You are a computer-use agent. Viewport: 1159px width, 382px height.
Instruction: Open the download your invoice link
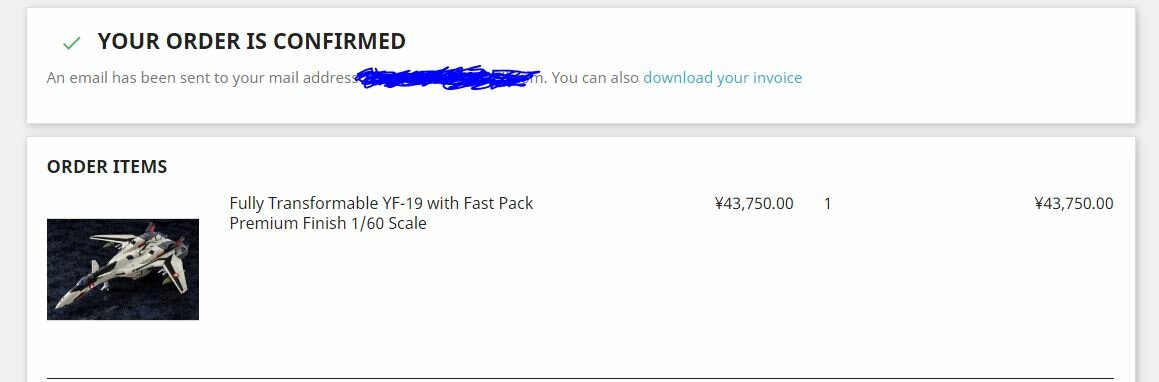tap(722, 78)
